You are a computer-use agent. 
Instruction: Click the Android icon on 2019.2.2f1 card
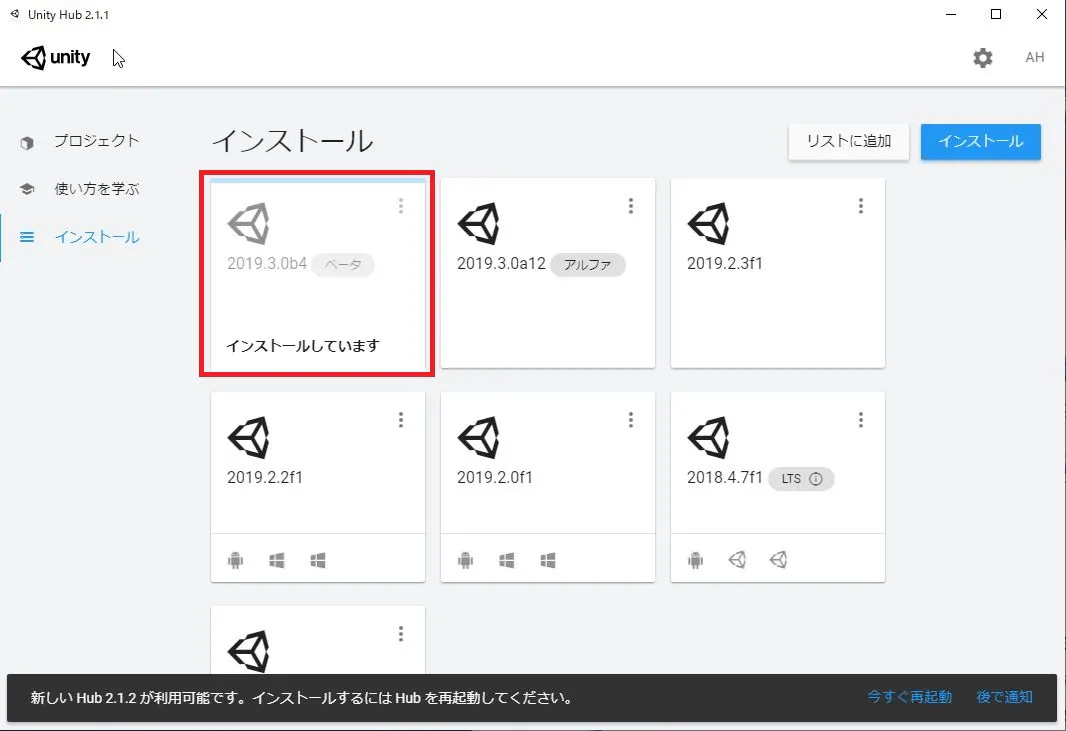(x=235, y=560)
